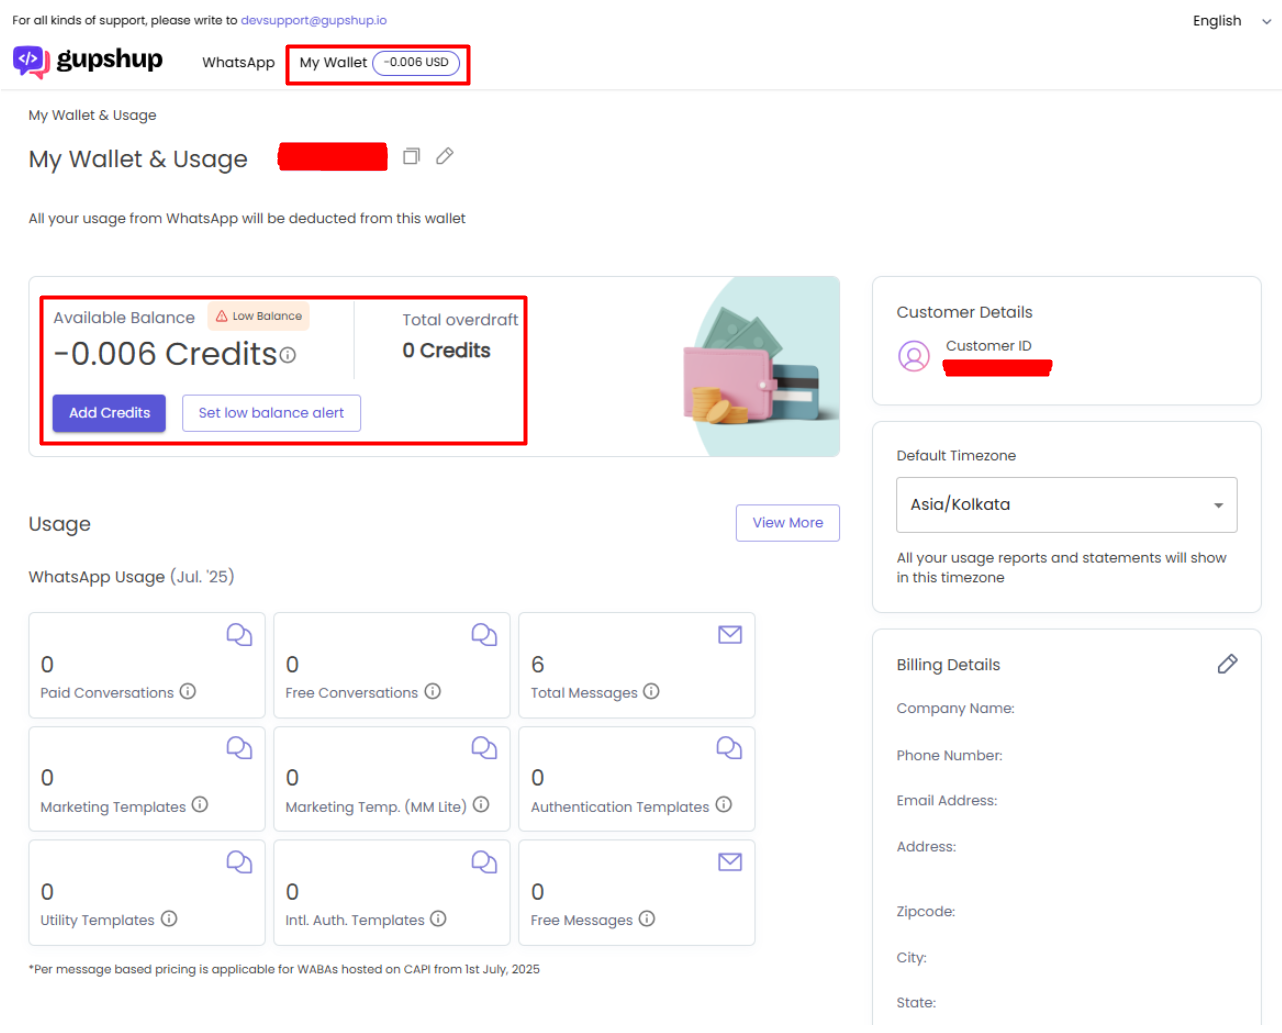Click the Add Credits button
1282x1033 pixels.
point(109,413)
